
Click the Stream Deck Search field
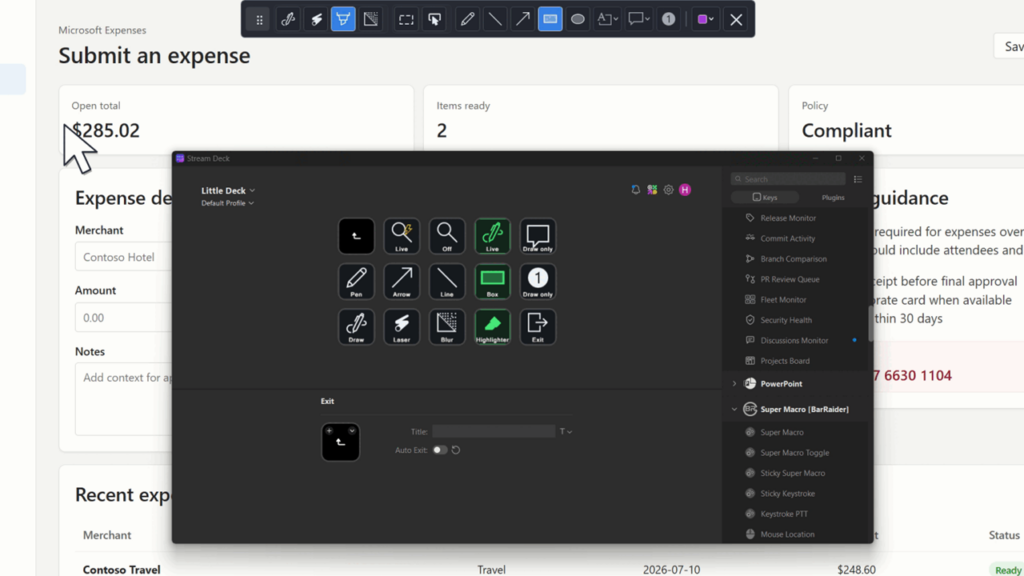point(788,179)
